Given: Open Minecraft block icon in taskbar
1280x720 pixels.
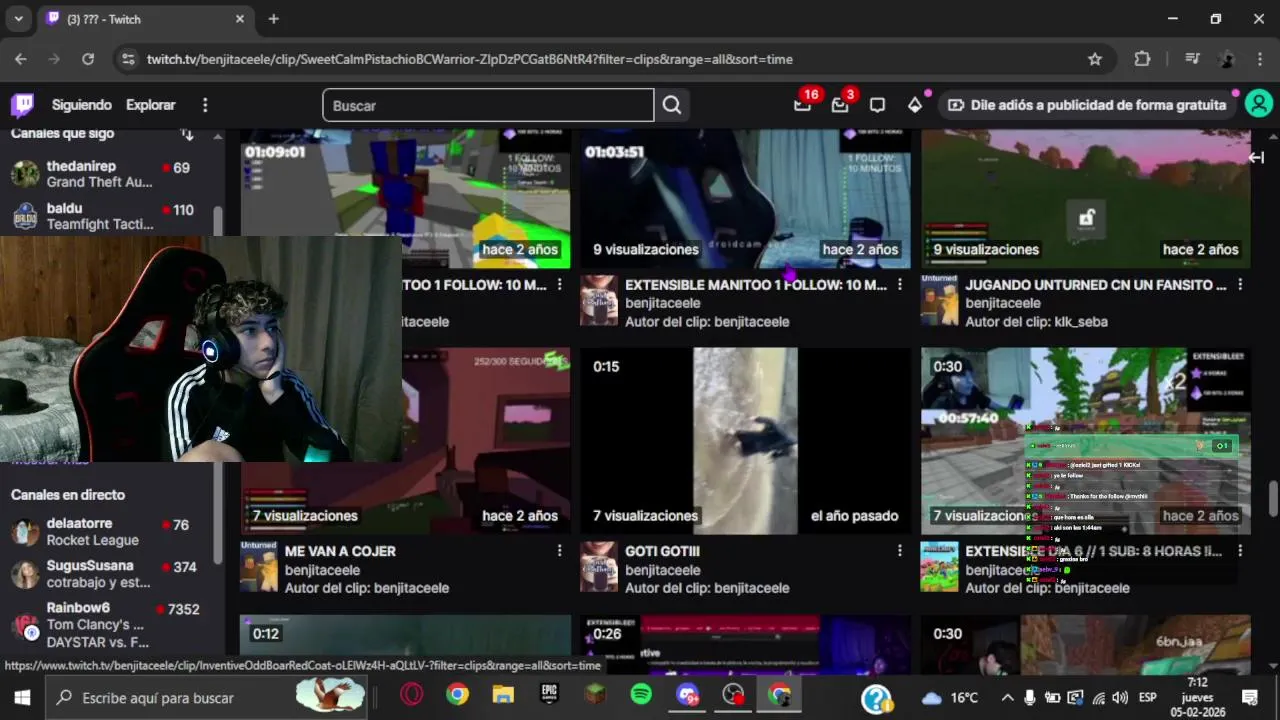Looking at the screenshot, I should point(595,695).
